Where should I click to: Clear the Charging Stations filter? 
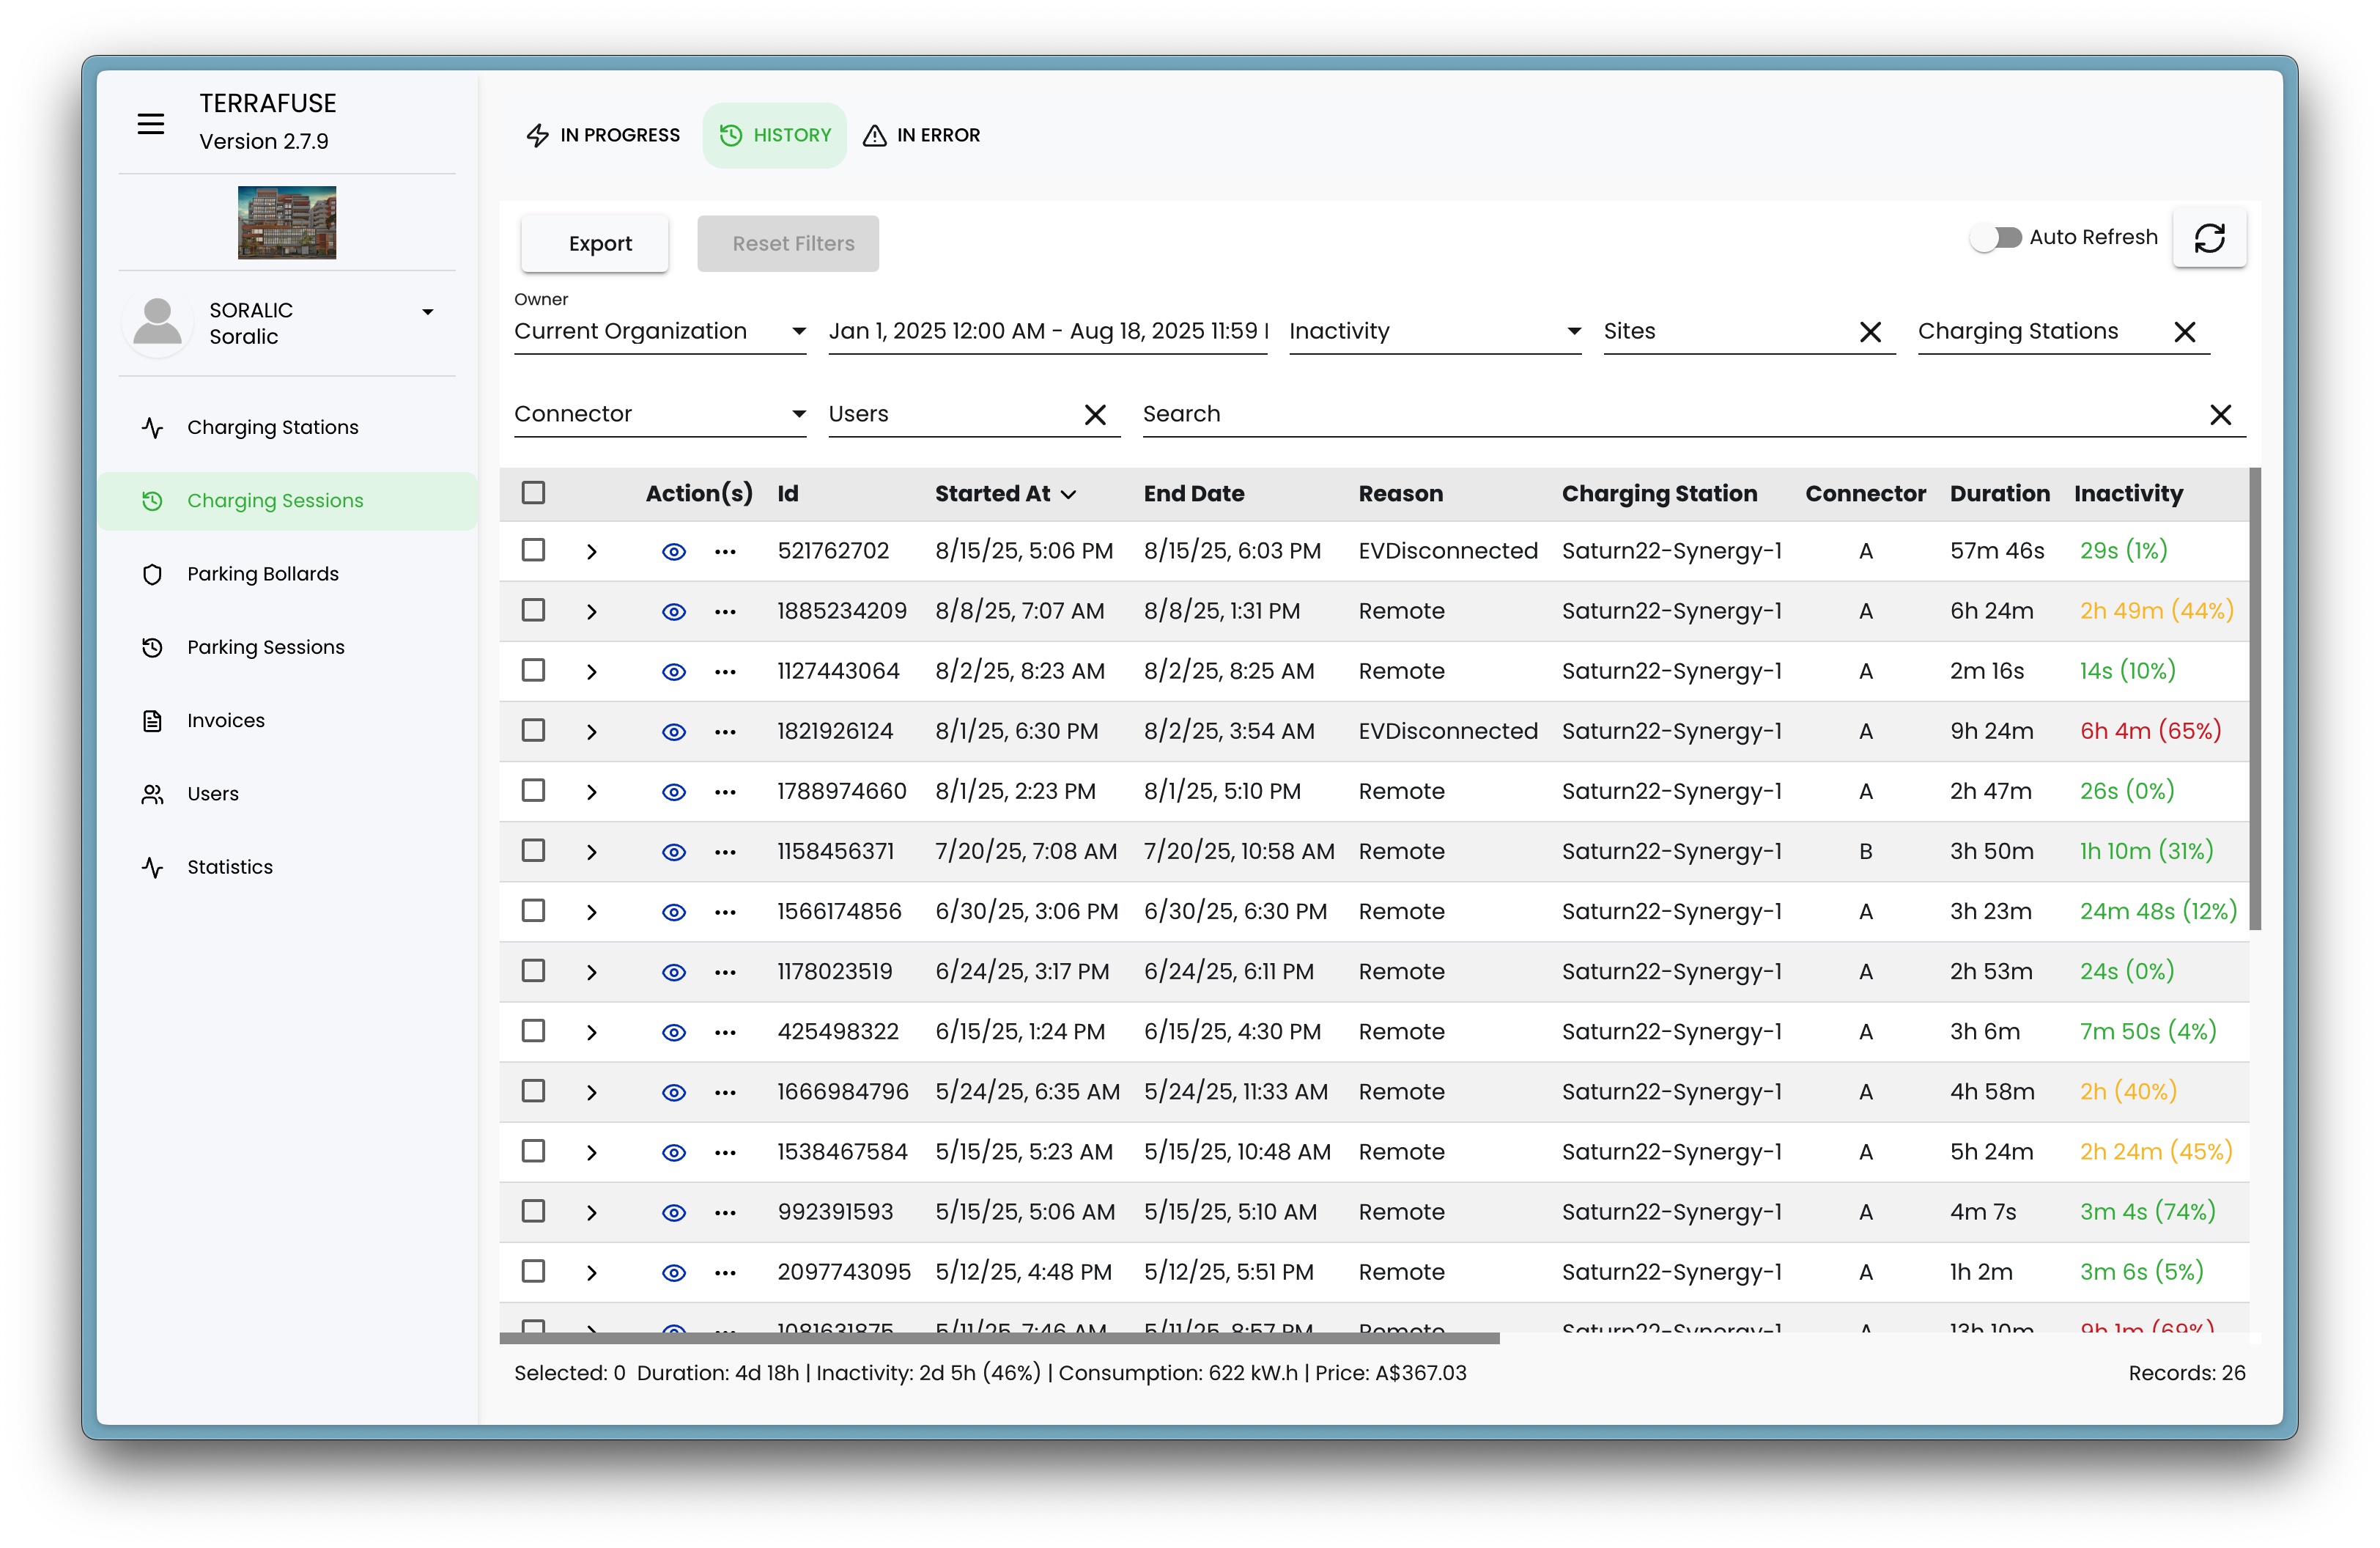(x=2184, y=332)
